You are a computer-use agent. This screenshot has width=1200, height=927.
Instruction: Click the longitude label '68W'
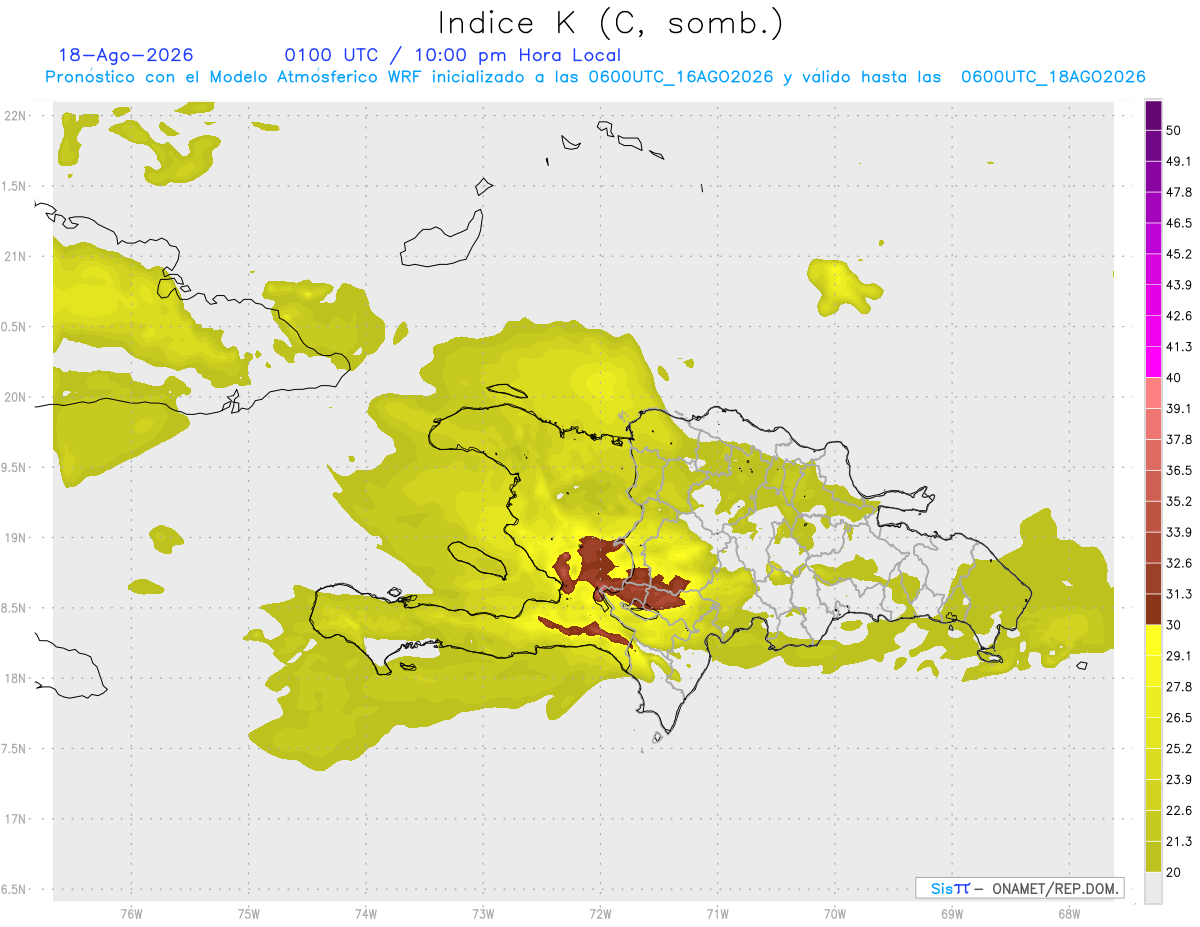click(1068, 913)
